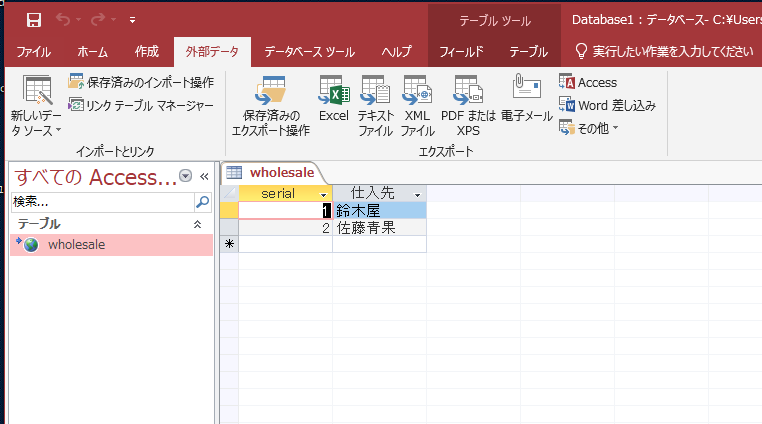
Task: Open the serial column filter dropdown
Action: point(323,194)
